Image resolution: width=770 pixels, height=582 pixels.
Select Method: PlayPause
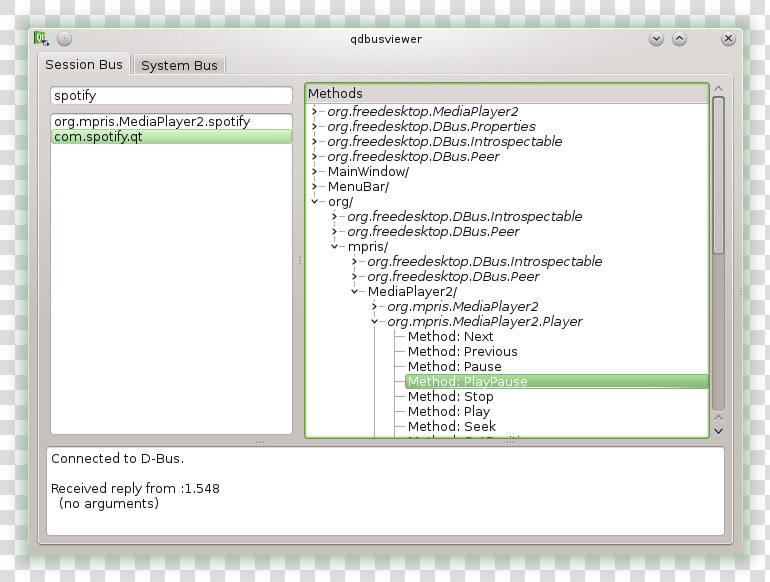click(556, 382)
